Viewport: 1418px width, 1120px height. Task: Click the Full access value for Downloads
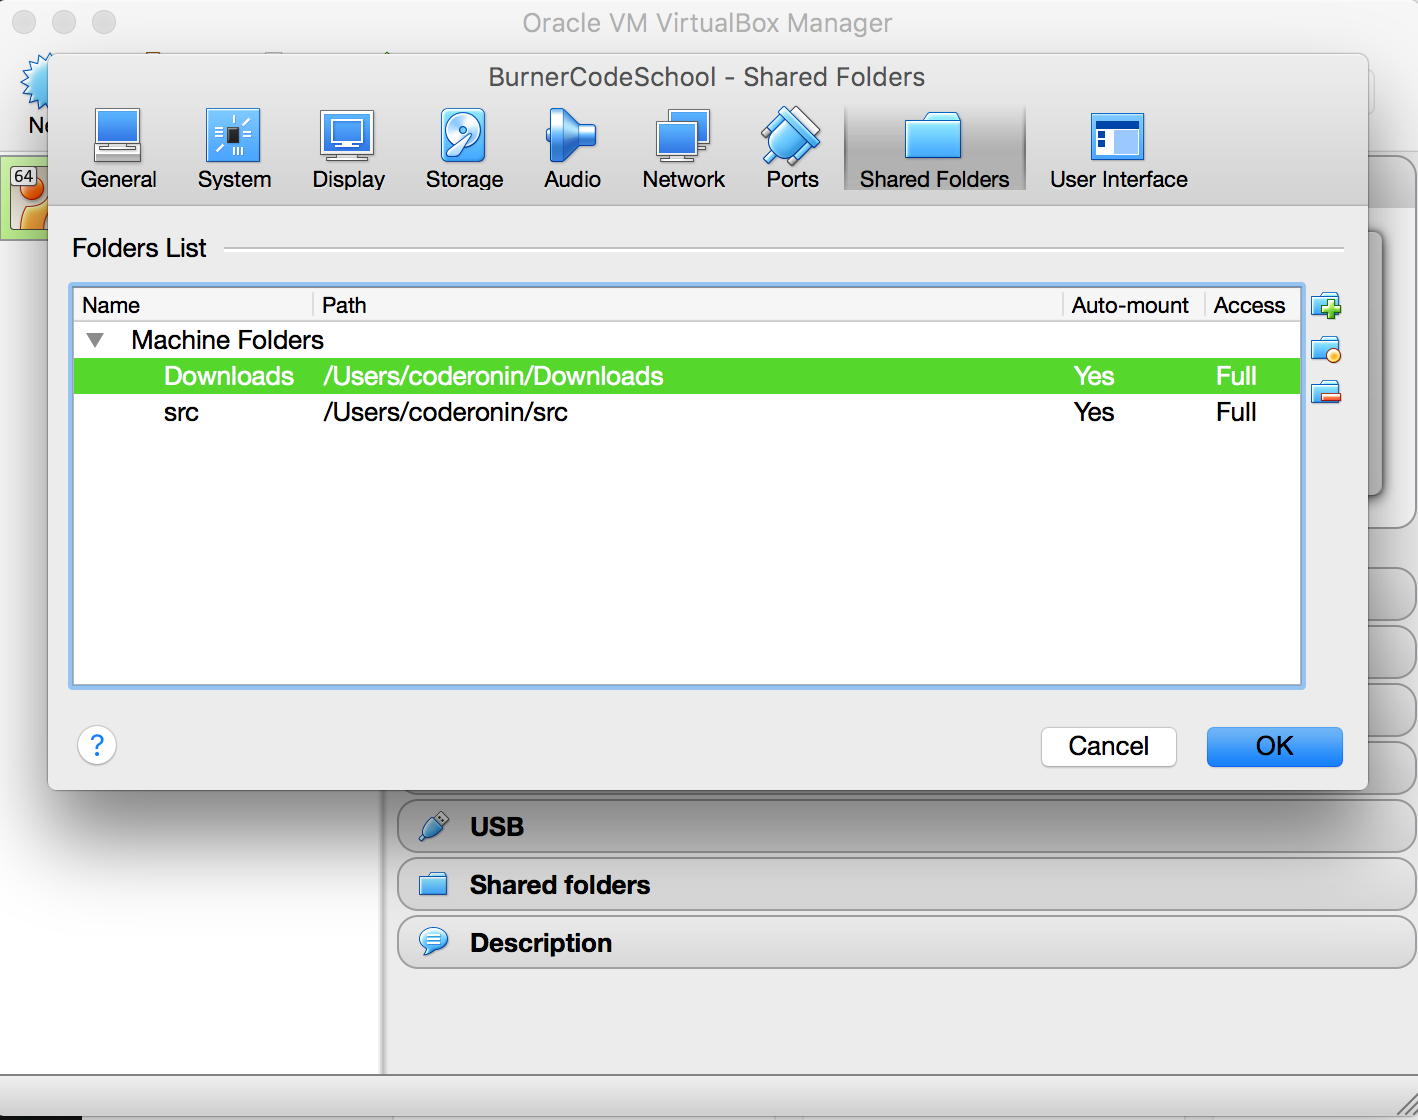click(x=1236, y=376)
